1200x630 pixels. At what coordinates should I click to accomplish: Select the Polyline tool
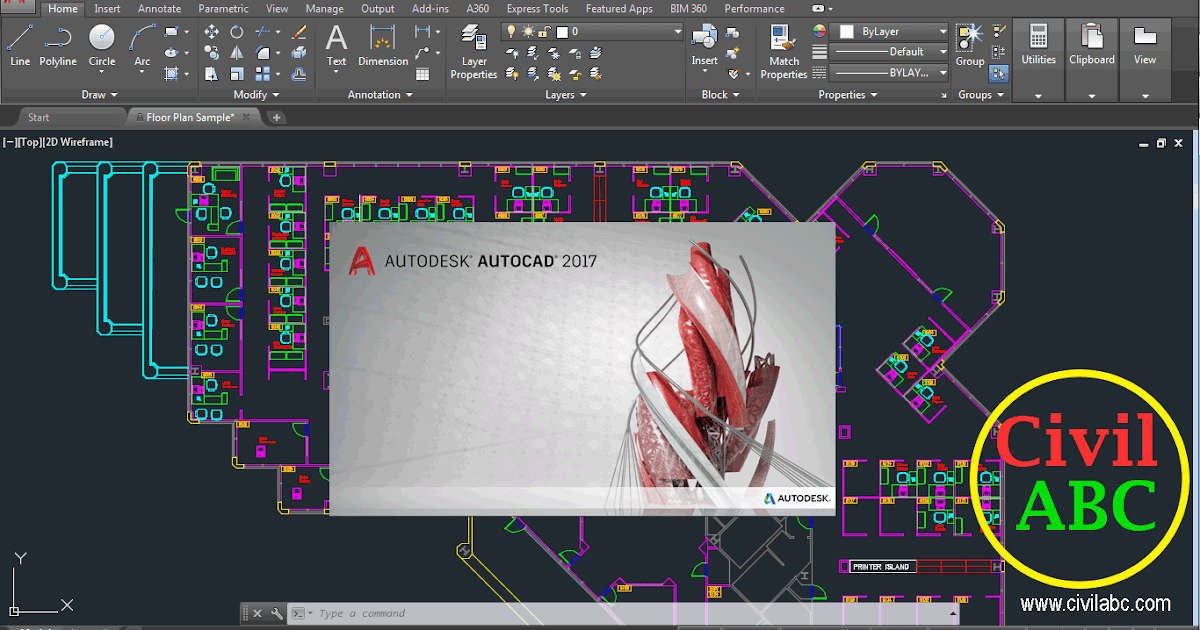click(x=58, y=46)
